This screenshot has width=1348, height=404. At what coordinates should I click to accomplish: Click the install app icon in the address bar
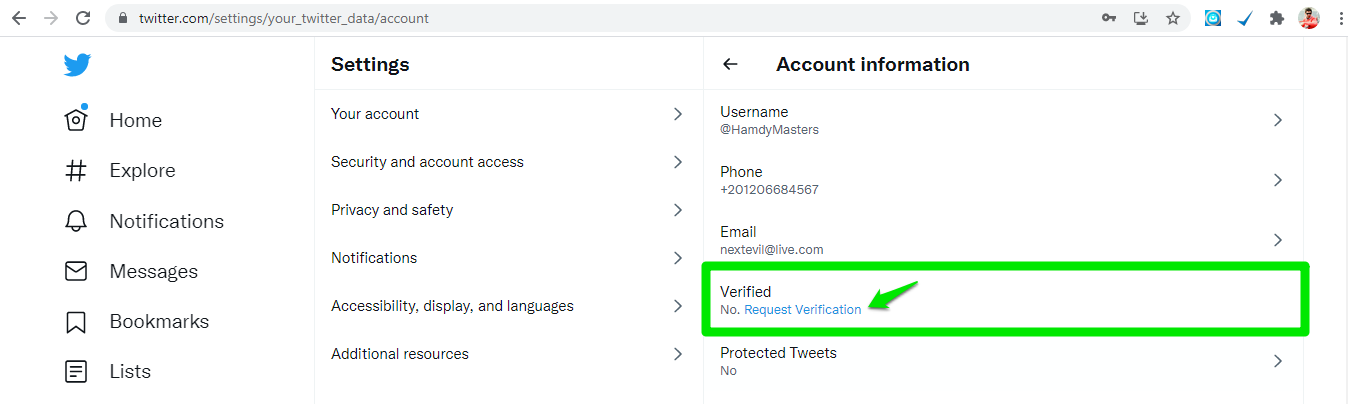pyautogui.click(x=1141, y=18)
